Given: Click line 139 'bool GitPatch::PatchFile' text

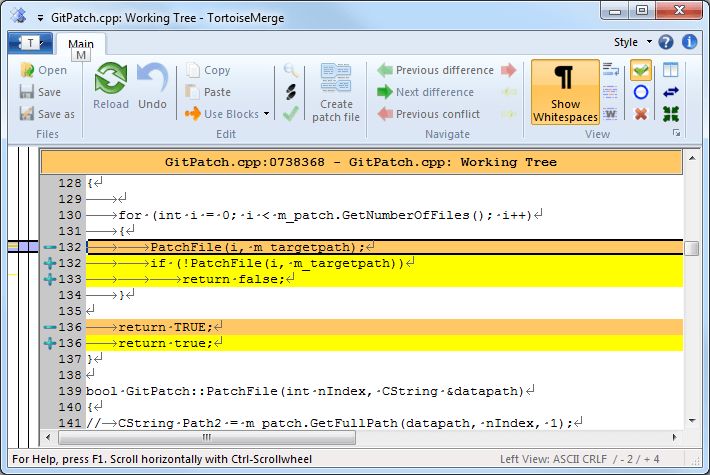Looking at the screenshot, I should coord(305,391).
